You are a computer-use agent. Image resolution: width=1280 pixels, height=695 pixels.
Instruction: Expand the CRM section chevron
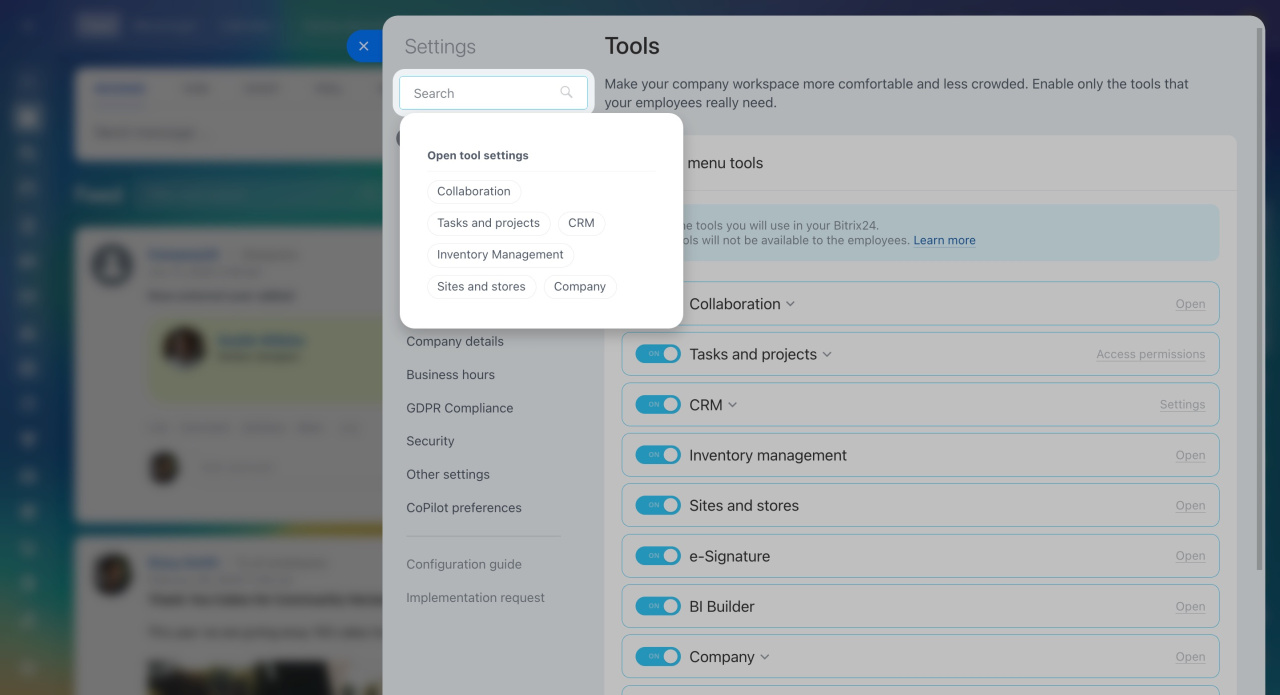[732, 405]
